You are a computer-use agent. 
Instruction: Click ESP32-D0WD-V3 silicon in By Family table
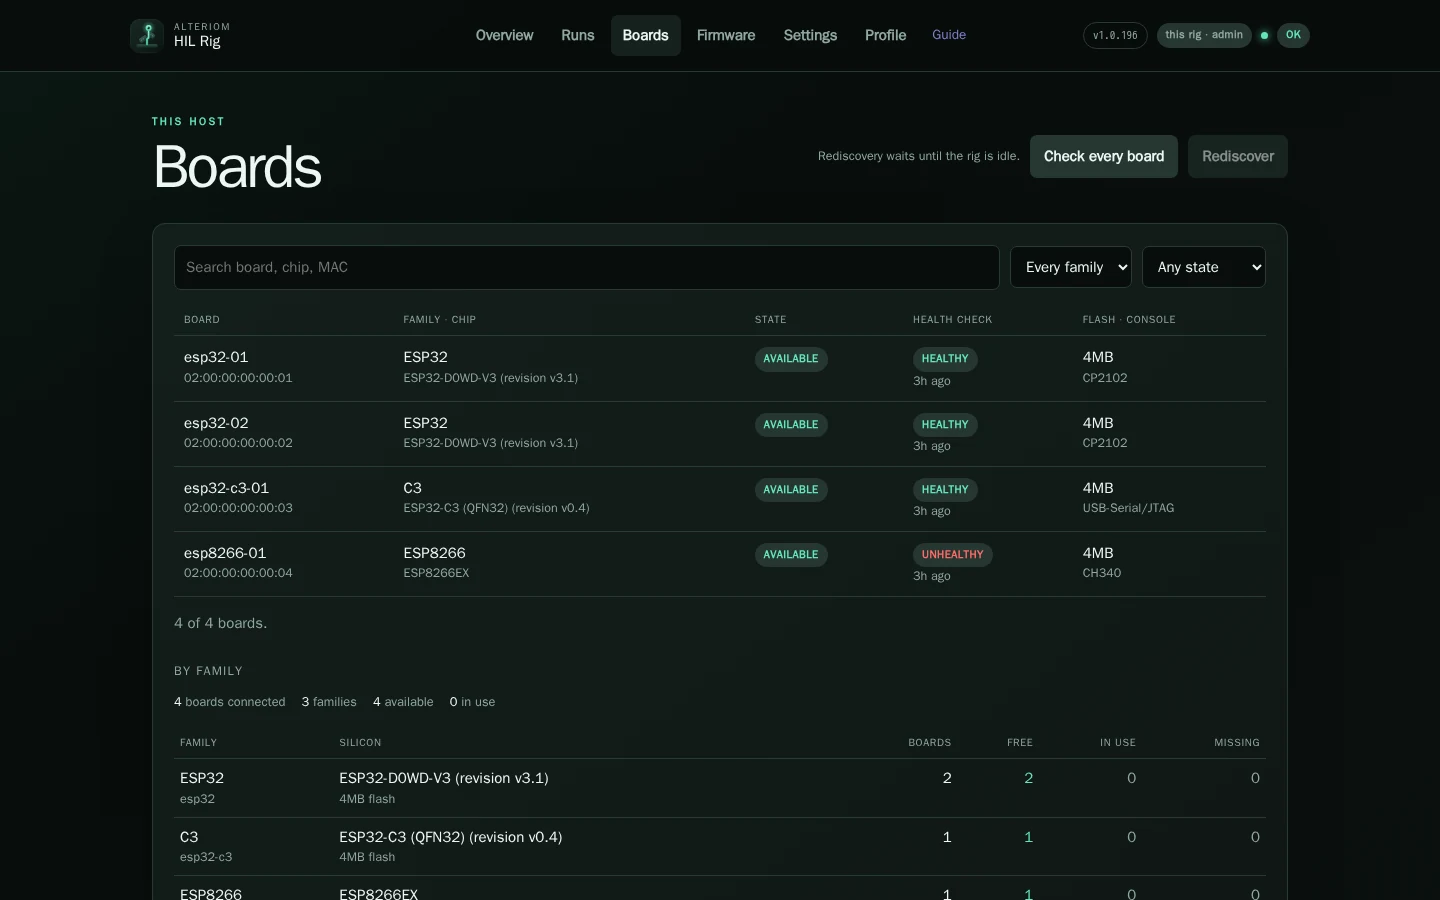[444, 778]
